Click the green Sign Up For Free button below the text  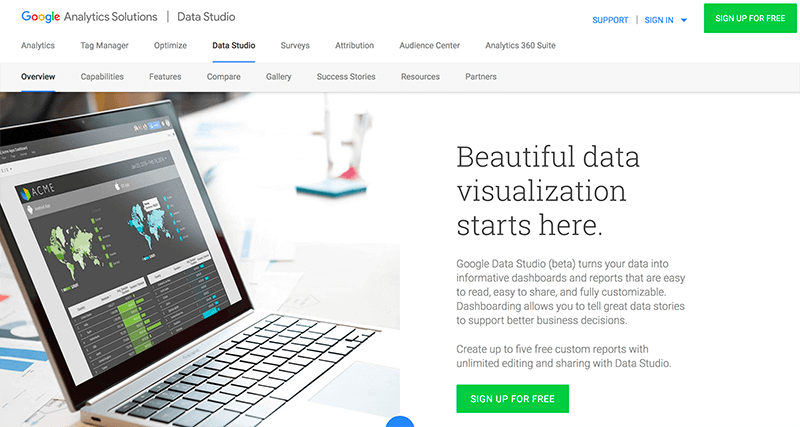point(512,398)
